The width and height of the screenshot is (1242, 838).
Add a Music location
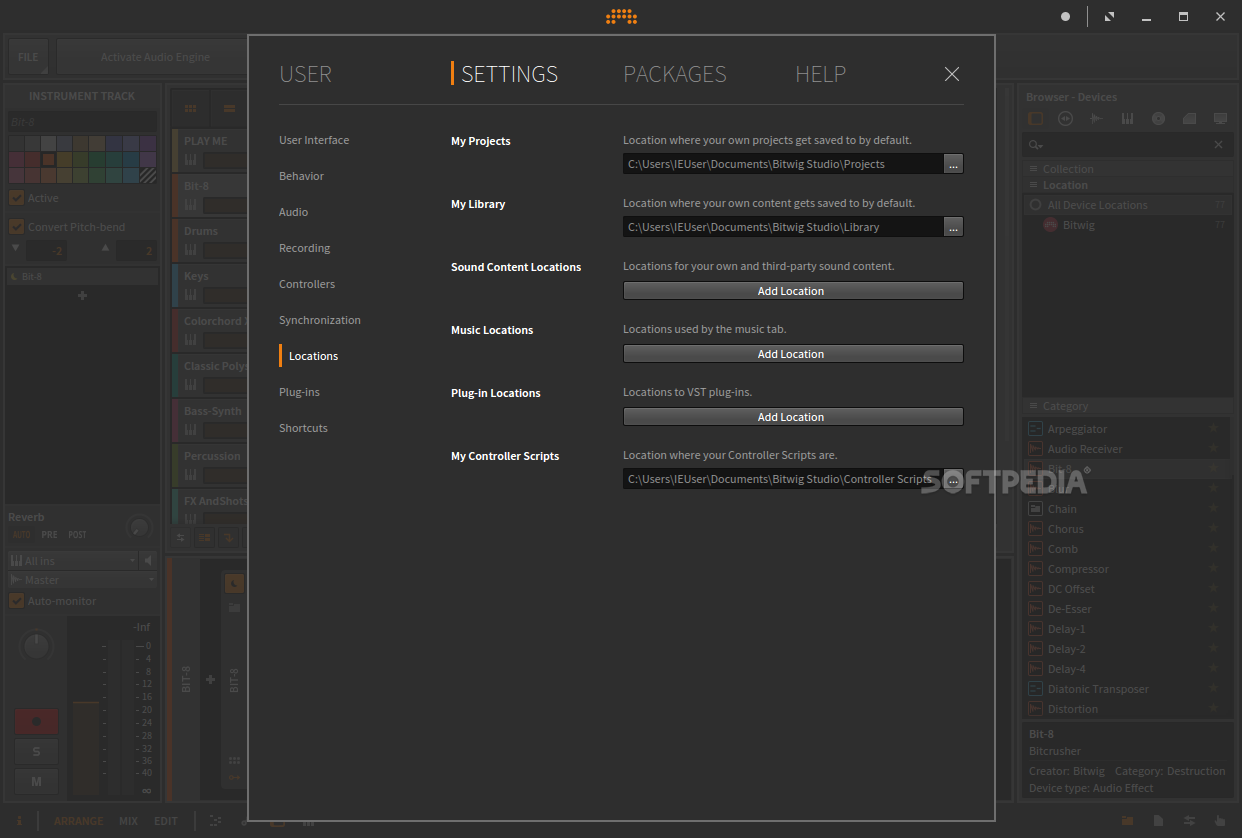coord(793,354)
